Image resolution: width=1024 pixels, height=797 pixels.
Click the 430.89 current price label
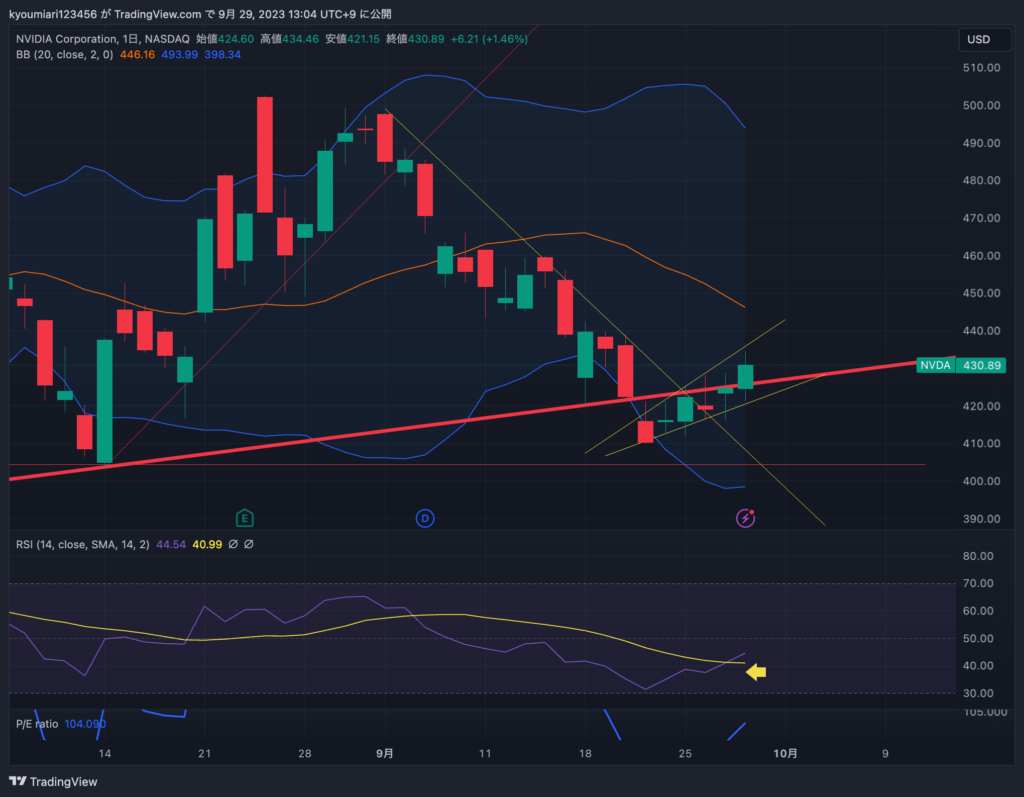point(981,365)
